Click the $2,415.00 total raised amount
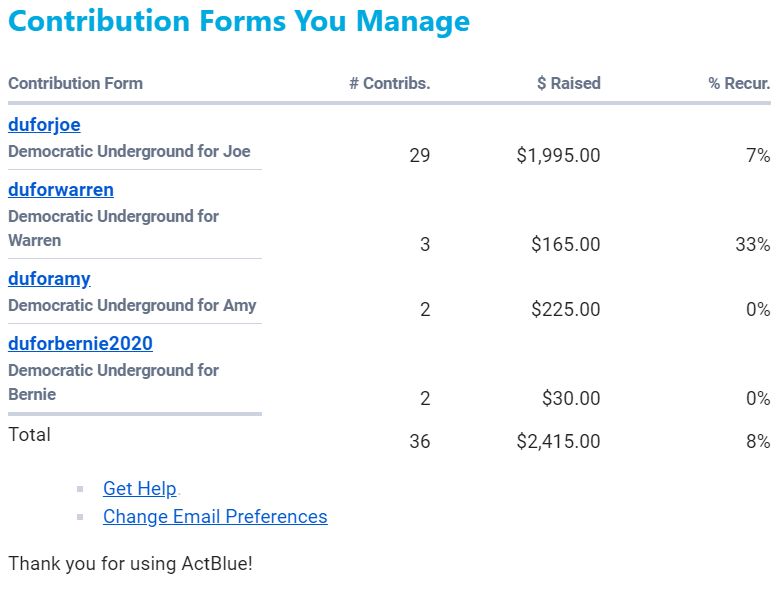This screenshot has width=778, height=590. (x=558, y=441)
